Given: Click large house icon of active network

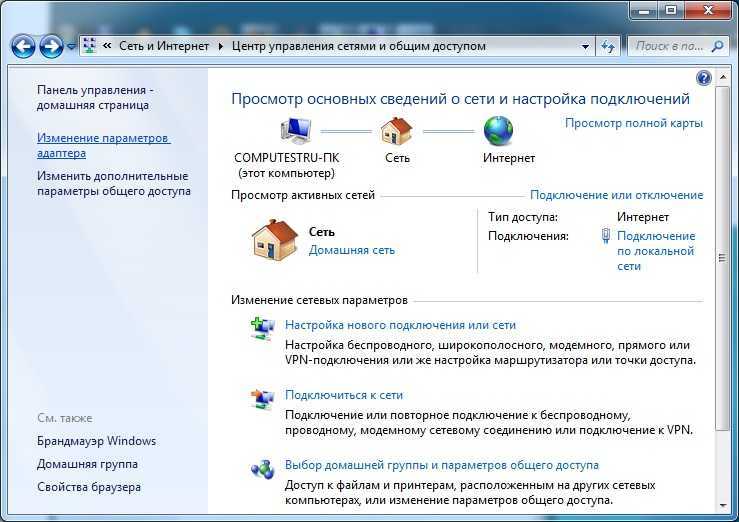Looking at the screenshot, I should click(275, 240).
